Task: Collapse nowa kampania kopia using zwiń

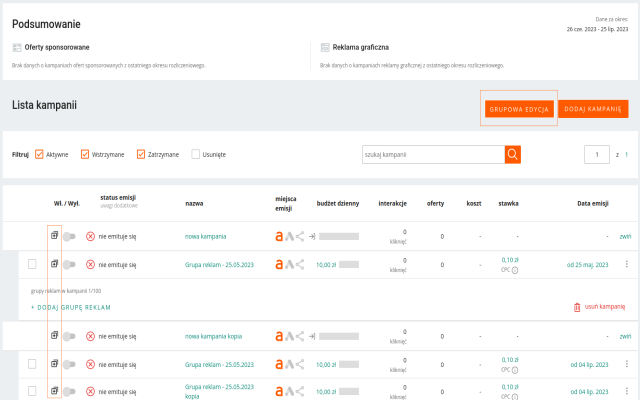Action: coord(625,336)
